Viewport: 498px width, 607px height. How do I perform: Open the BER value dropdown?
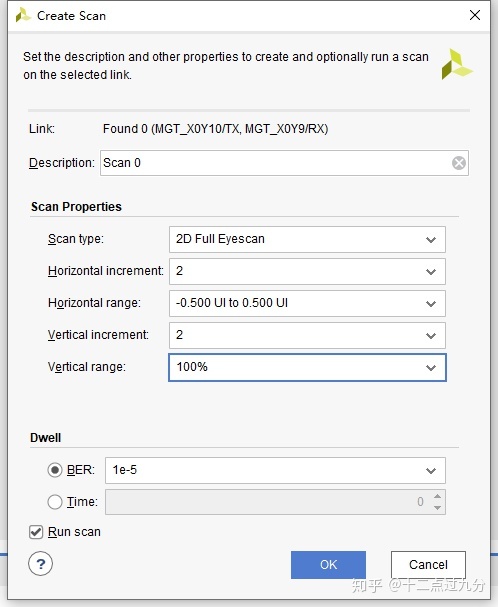click(x=275, y=470)
